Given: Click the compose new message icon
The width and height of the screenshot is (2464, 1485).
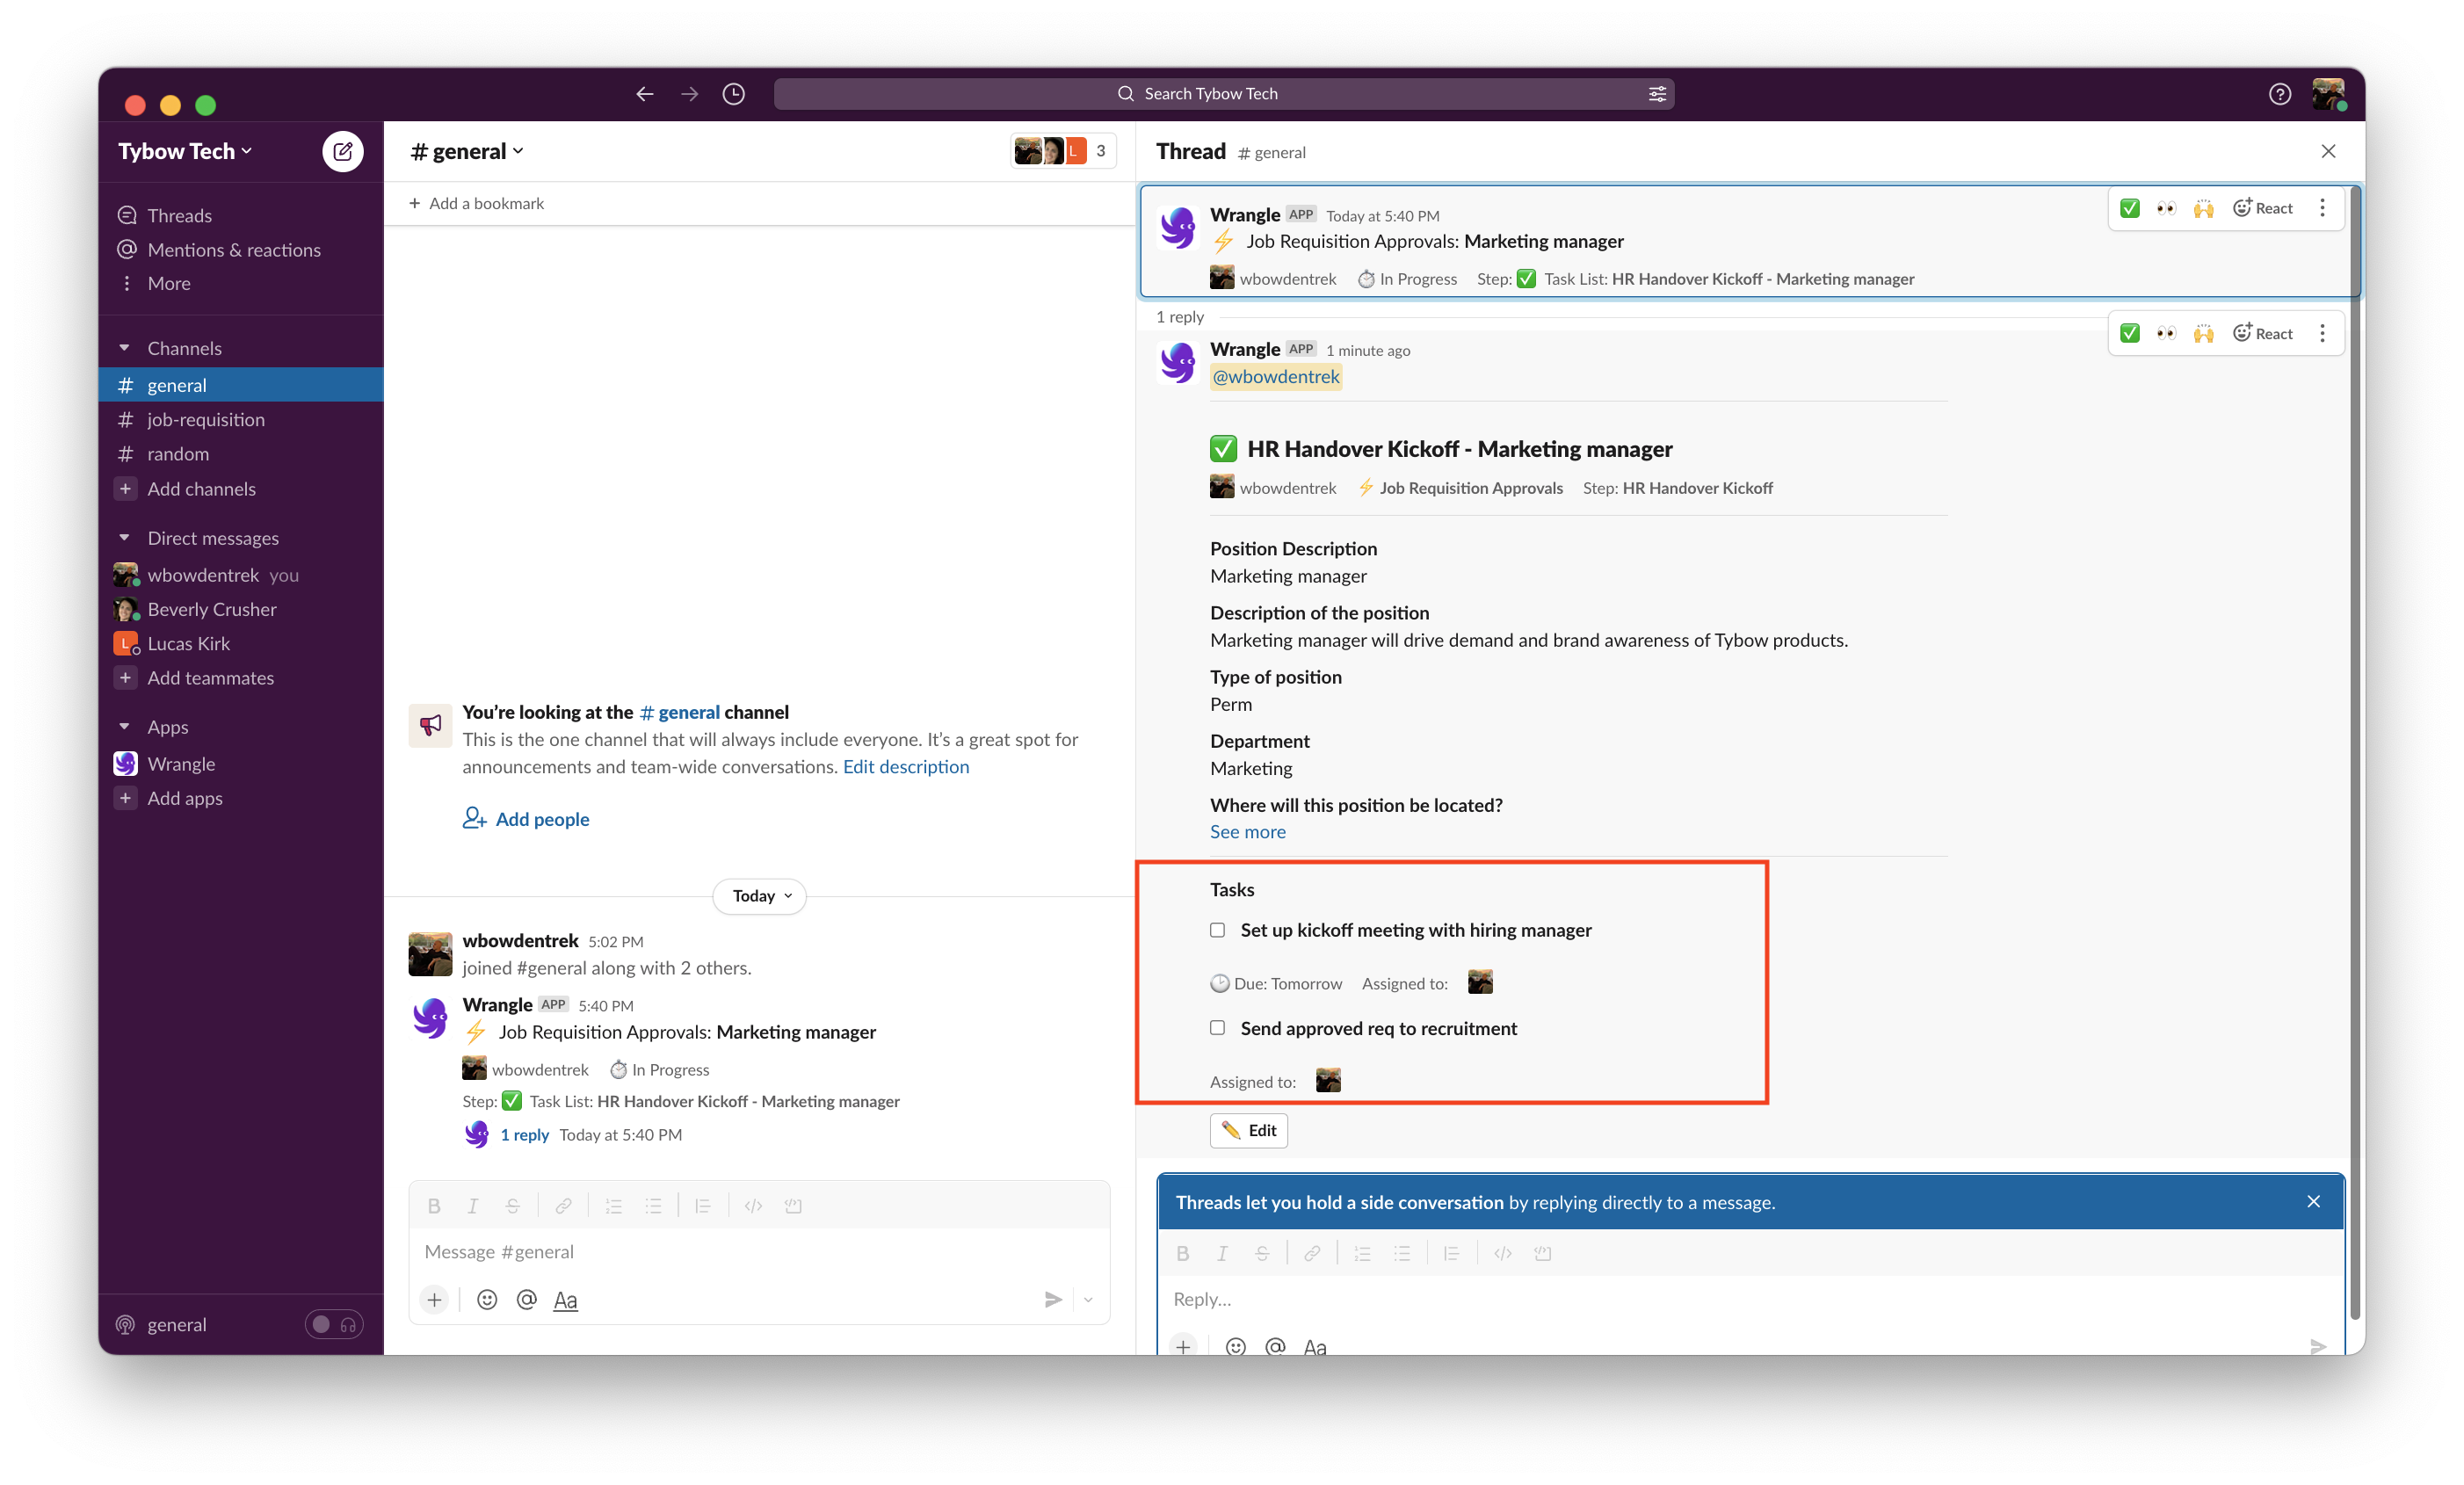Looking at the screenshot, I should coord(342,151).
